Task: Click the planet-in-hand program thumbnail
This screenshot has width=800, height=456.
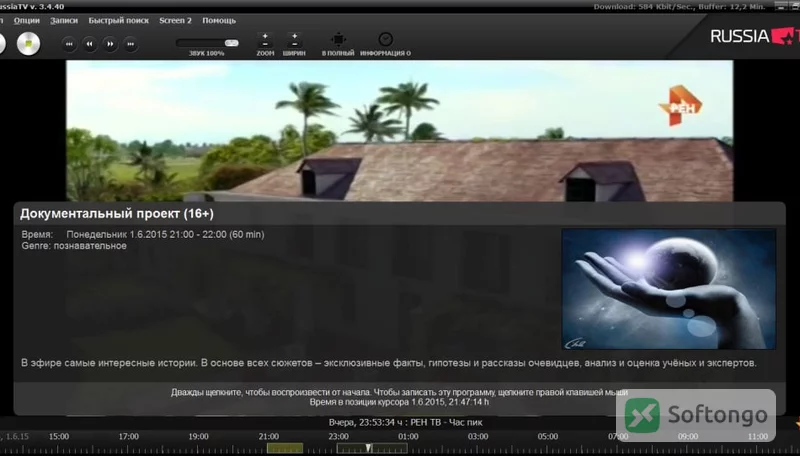Action: pos(669,289)
